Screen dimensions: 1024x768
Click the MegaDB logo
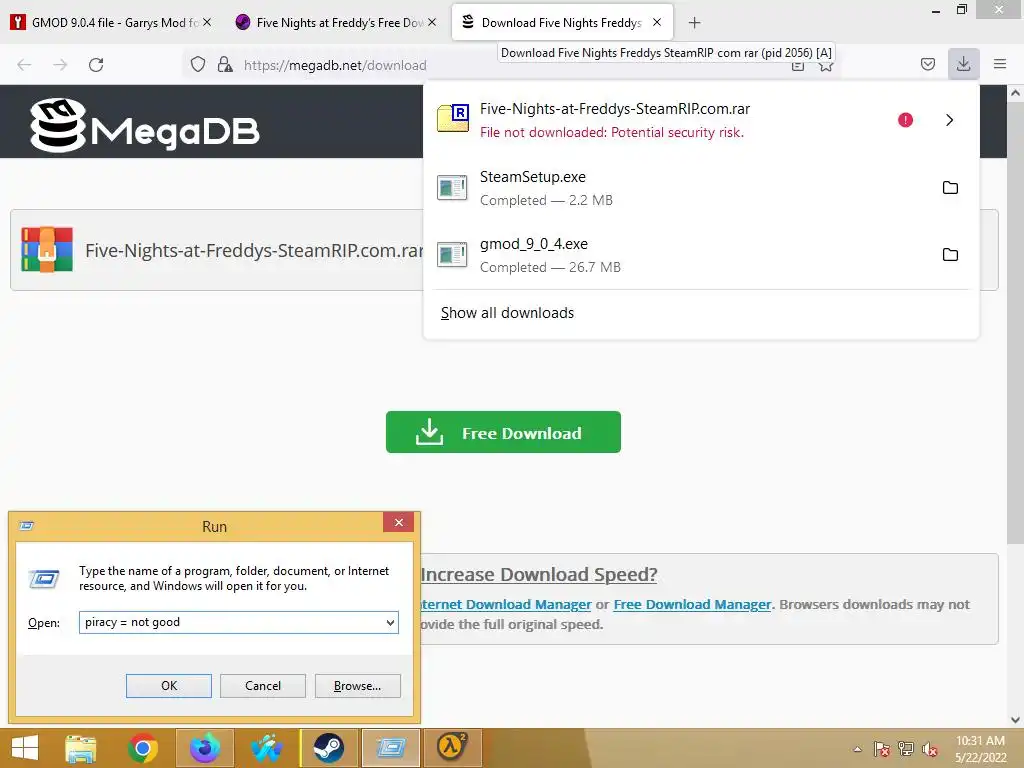(144, 125)
